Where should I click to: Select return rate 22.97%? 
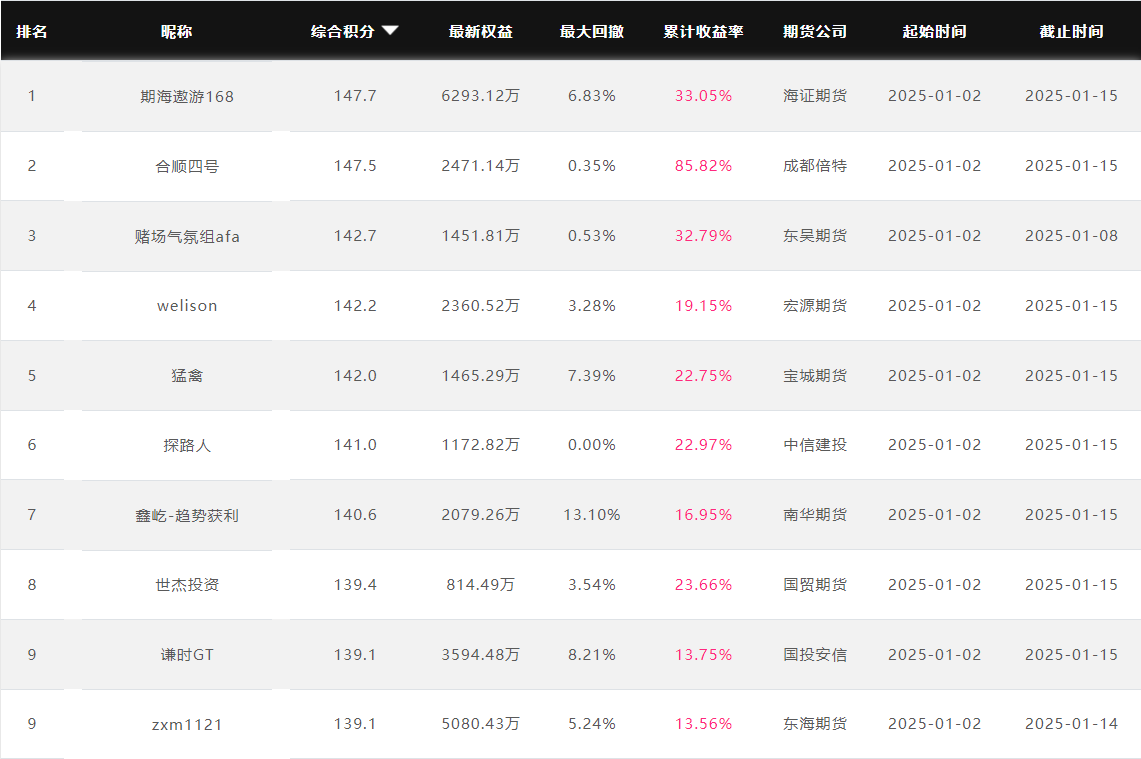[x=704, y=445]
